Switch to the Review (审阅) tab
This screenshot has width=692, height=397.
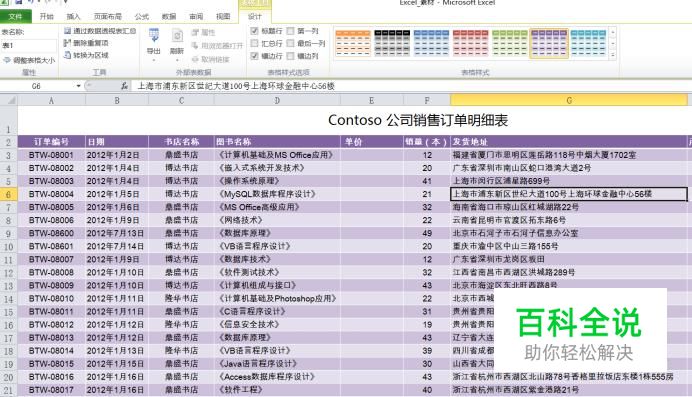coord(196,16)
